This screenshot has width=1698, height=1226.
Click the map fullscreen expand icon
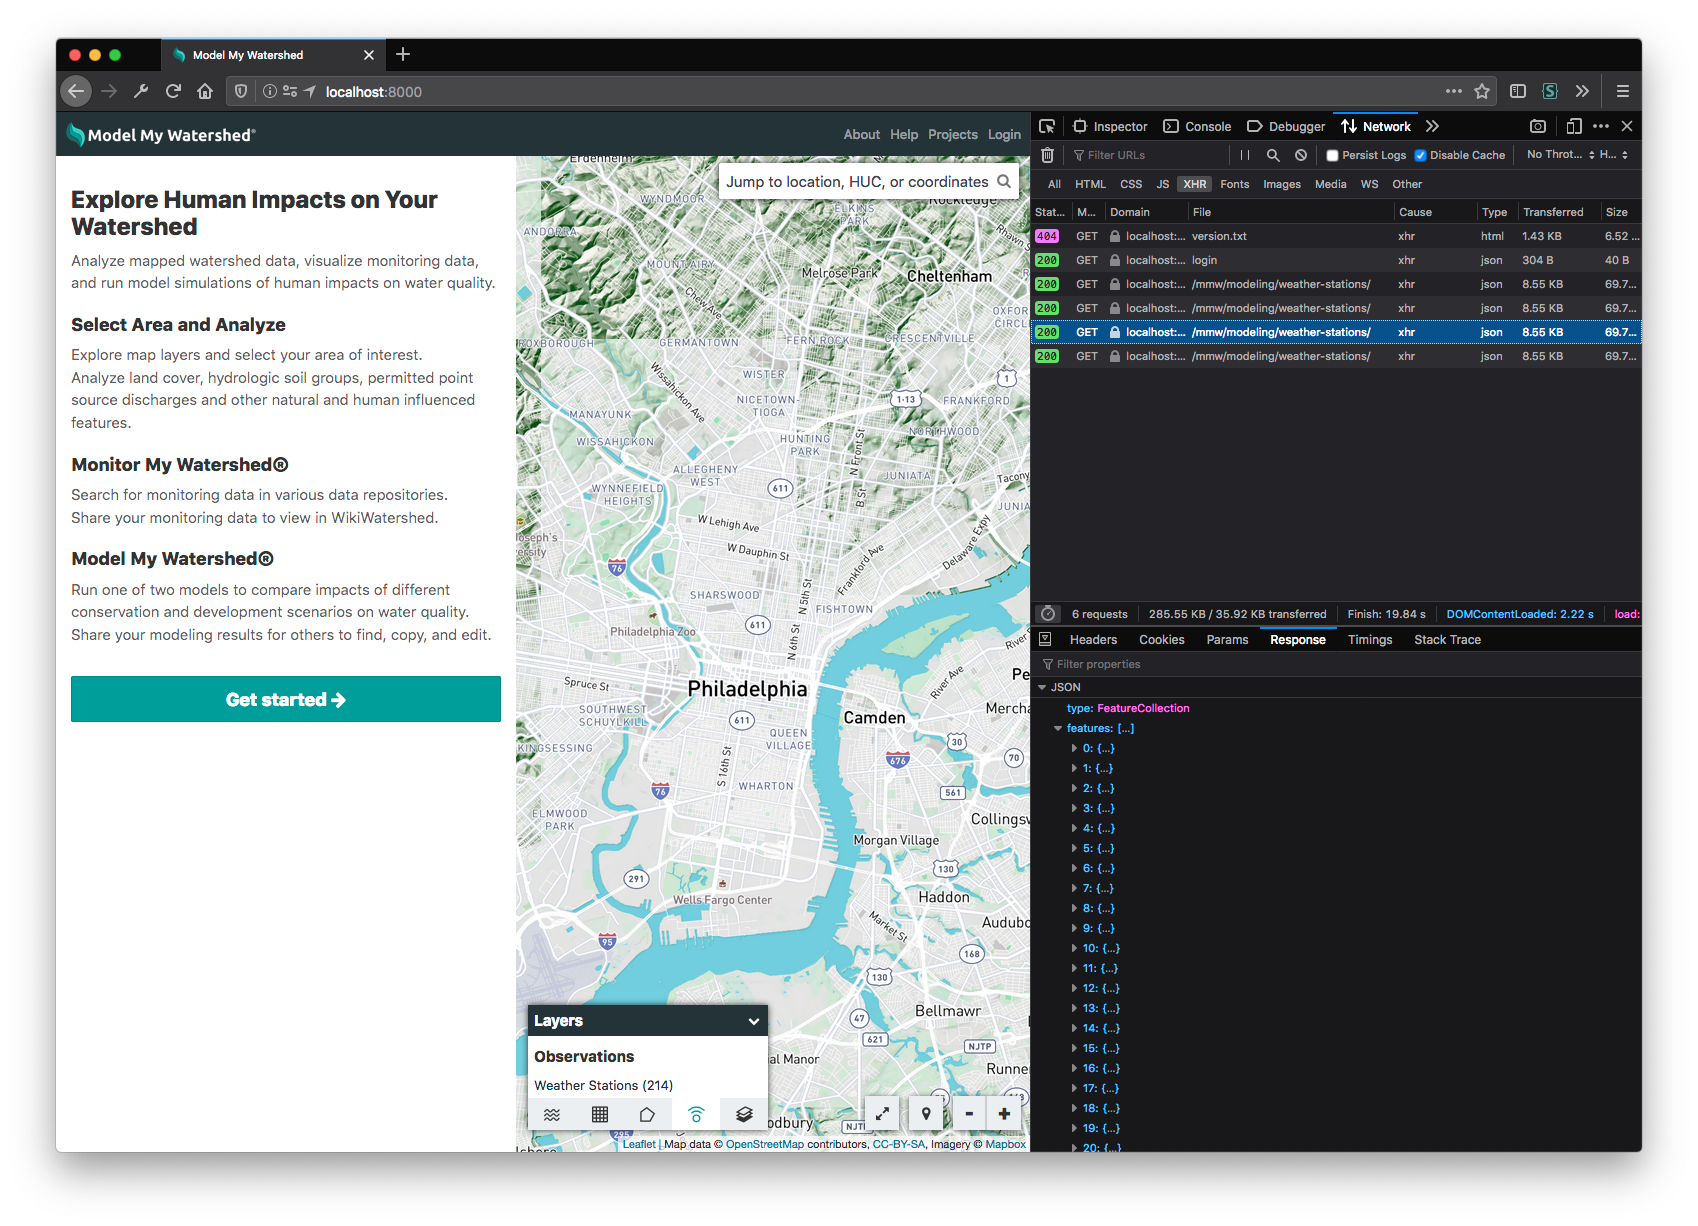(883, 1113)
